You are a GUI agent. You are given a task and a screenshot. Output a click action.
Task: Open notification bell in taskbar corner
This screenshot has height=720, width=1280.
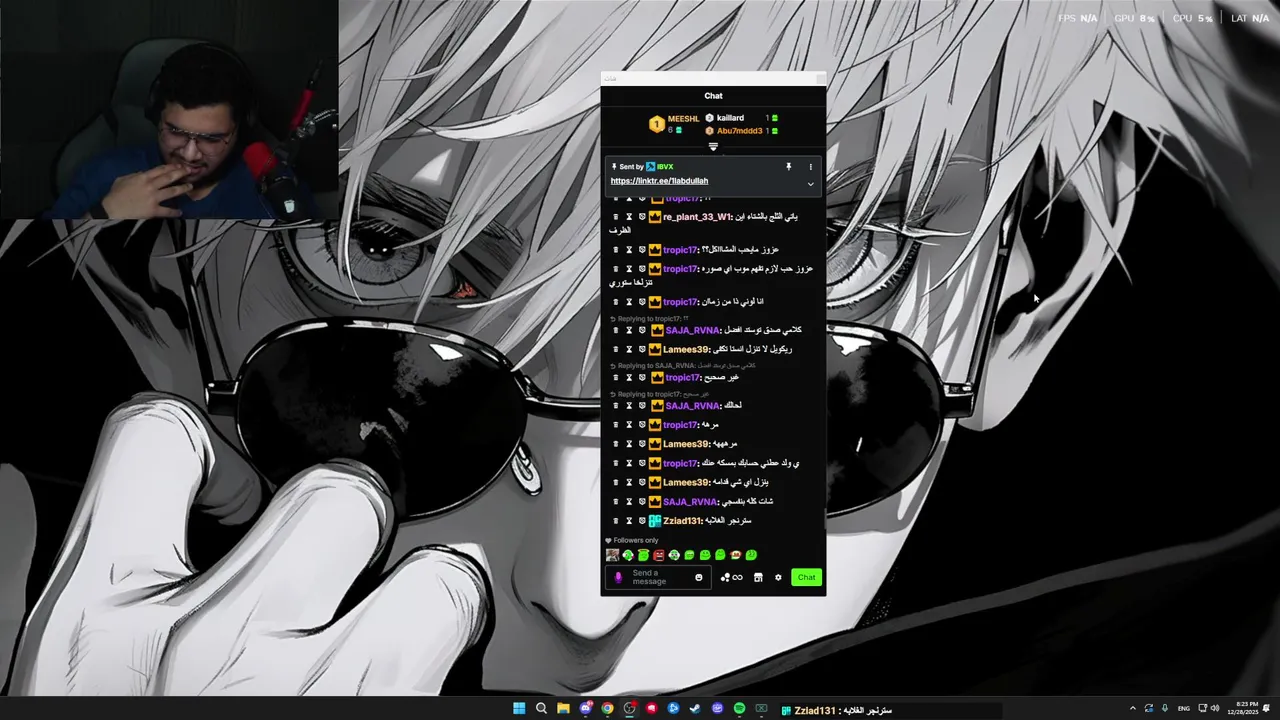coord(1267,709)
